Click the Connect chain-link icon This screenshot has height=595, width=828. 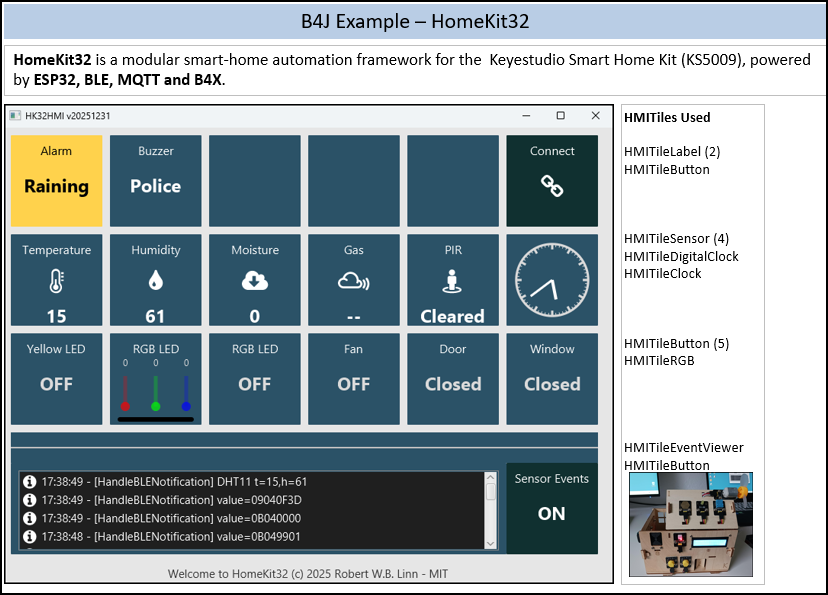pyautogui.click(x=552, y=186)
